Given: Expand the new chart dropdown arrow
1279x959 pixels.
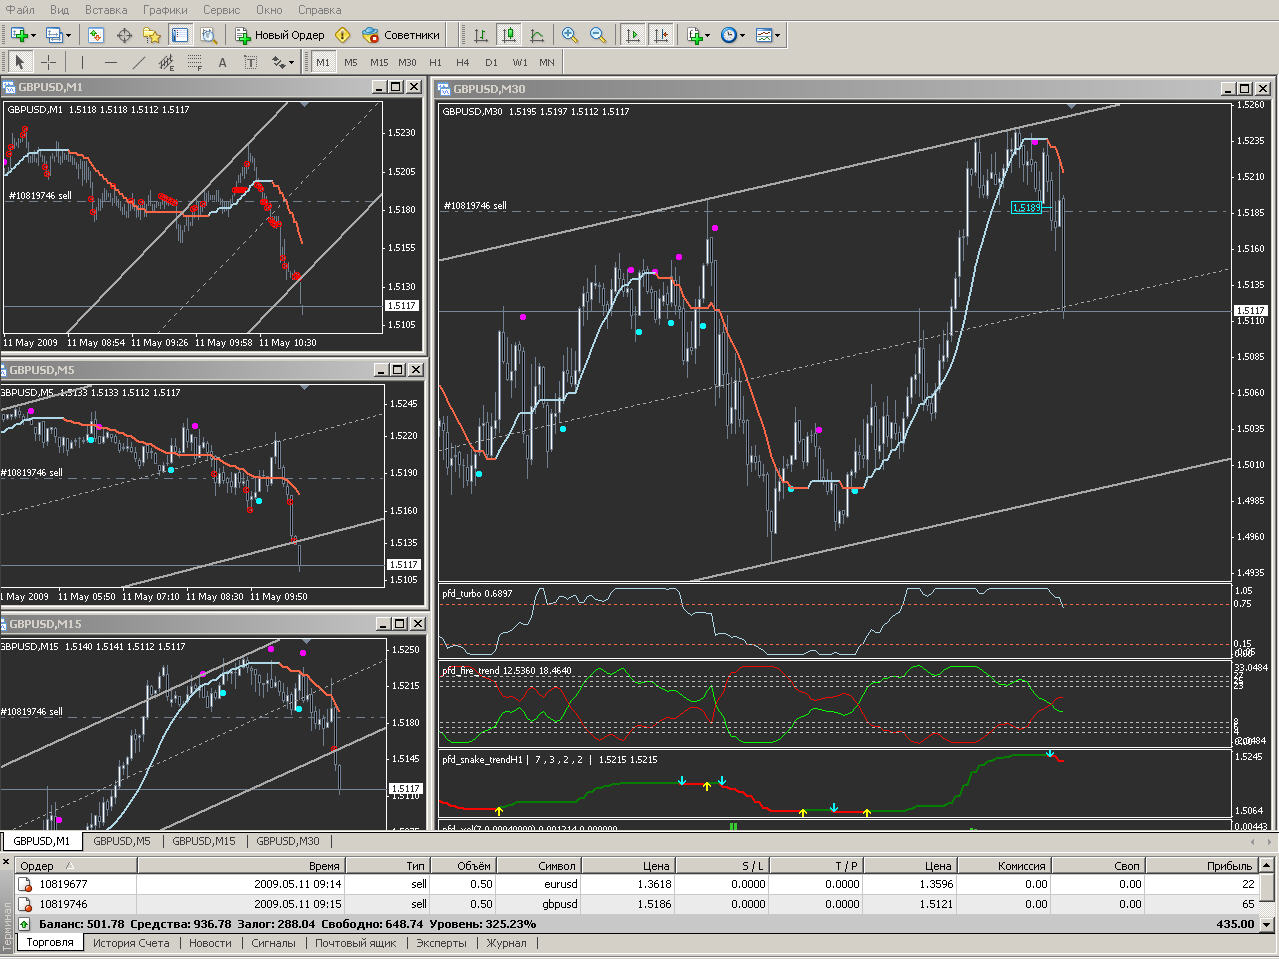Looking at the screenshot, I should pos(34,35).
